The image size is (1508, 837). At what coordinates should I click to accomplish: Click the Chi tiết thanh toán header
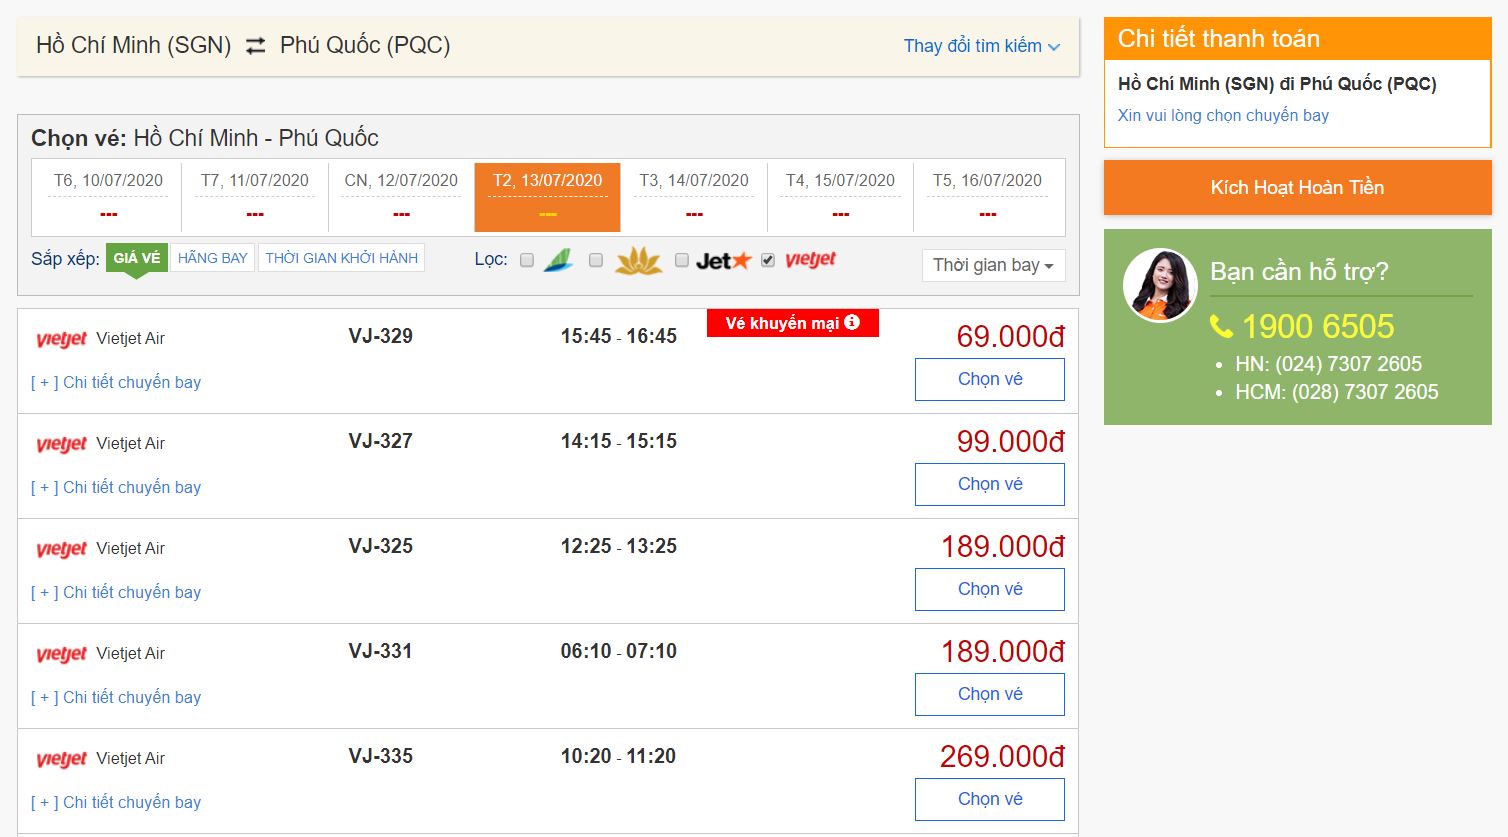(x=1298, y=38)
